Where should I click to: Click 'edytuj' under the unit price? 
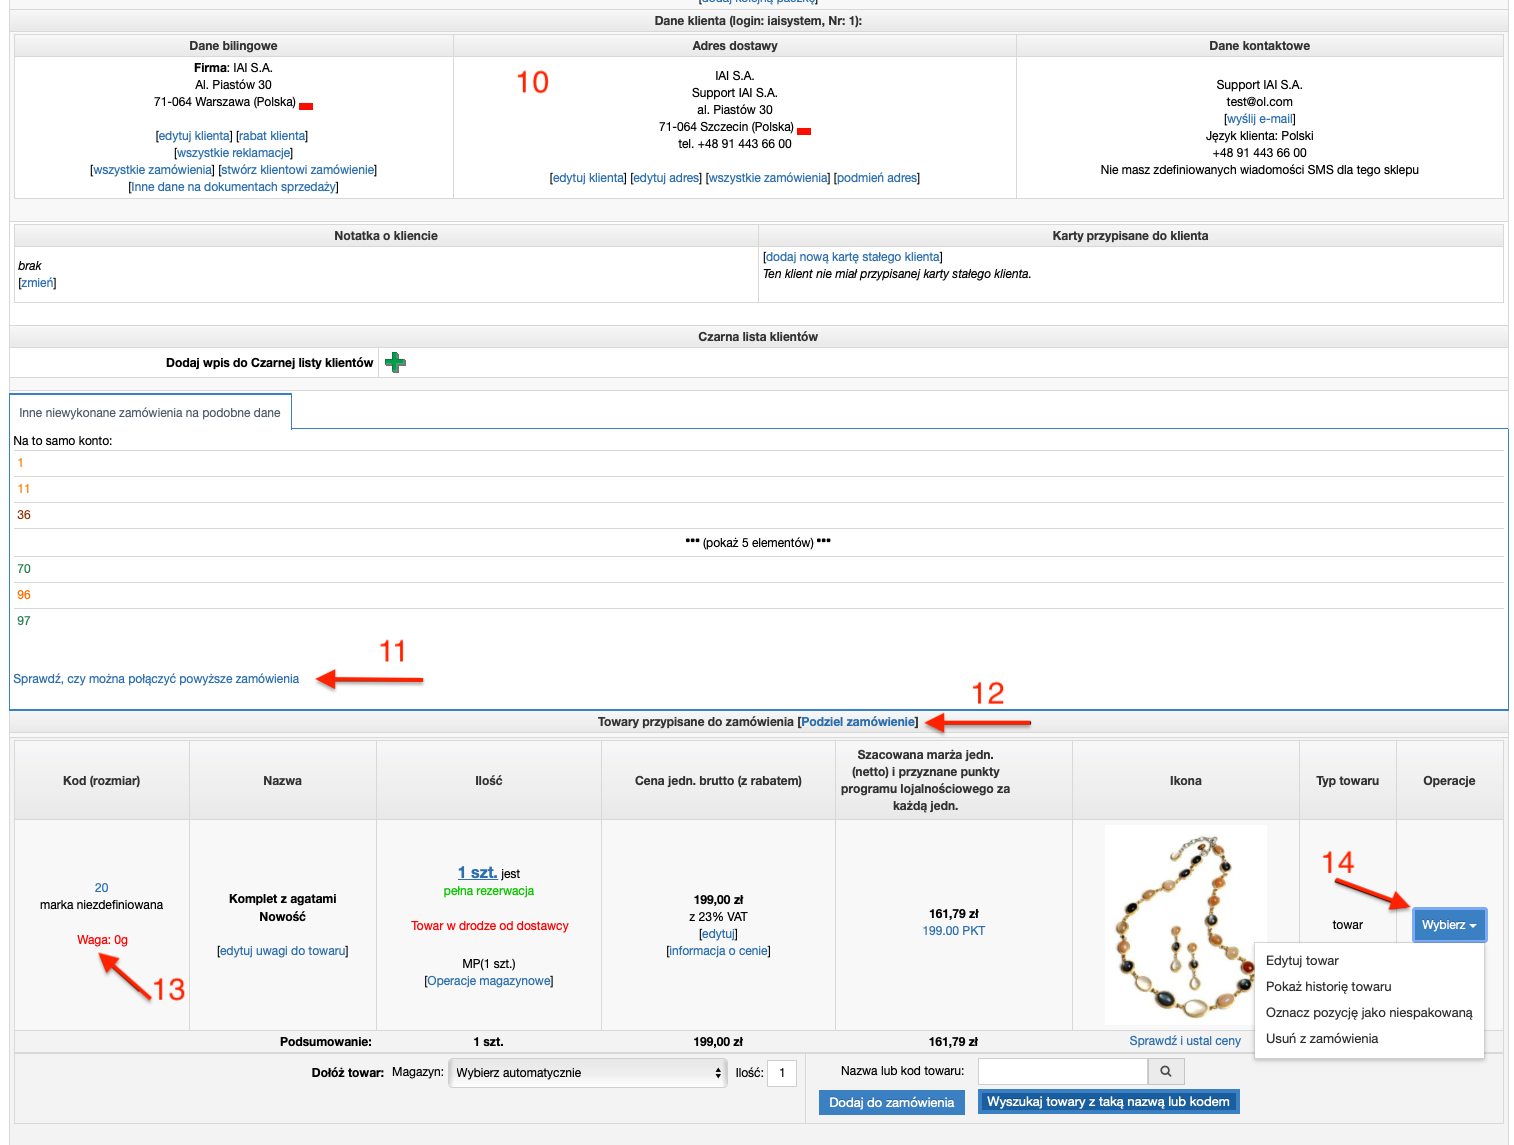(x=718, y=934)
